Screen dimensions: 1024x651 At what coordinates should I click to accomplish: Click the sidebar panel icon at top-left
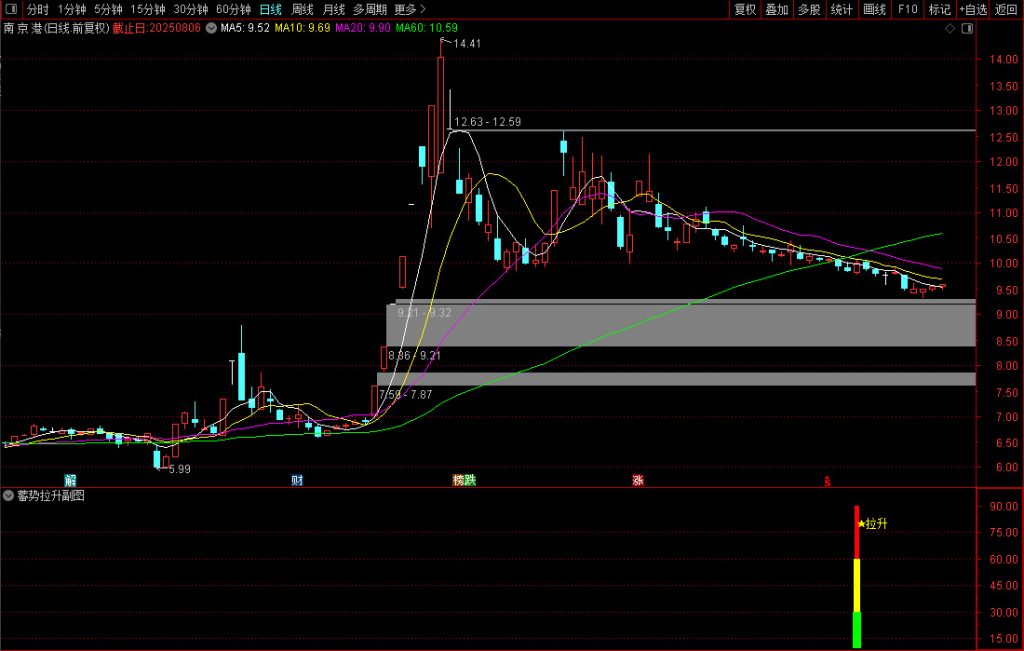tap(11, 10)
